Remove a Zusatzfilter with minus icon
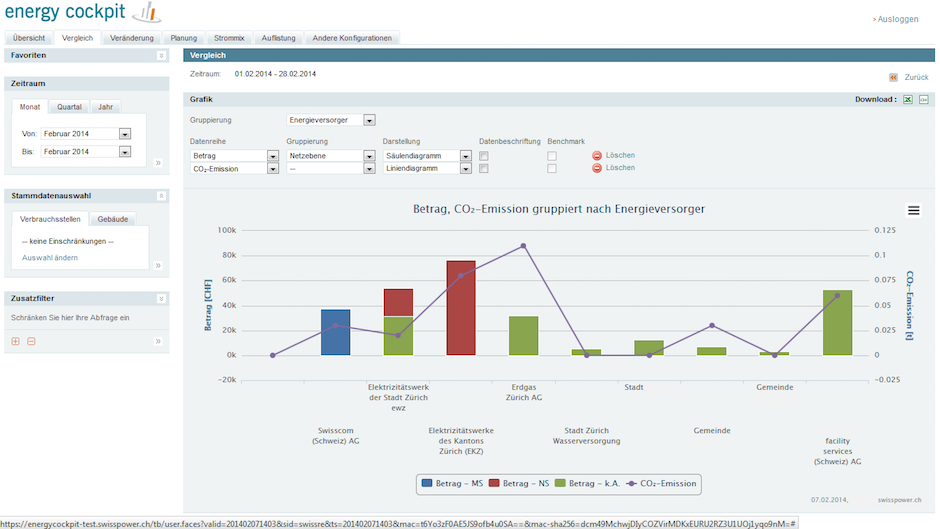 coord(31,341)
